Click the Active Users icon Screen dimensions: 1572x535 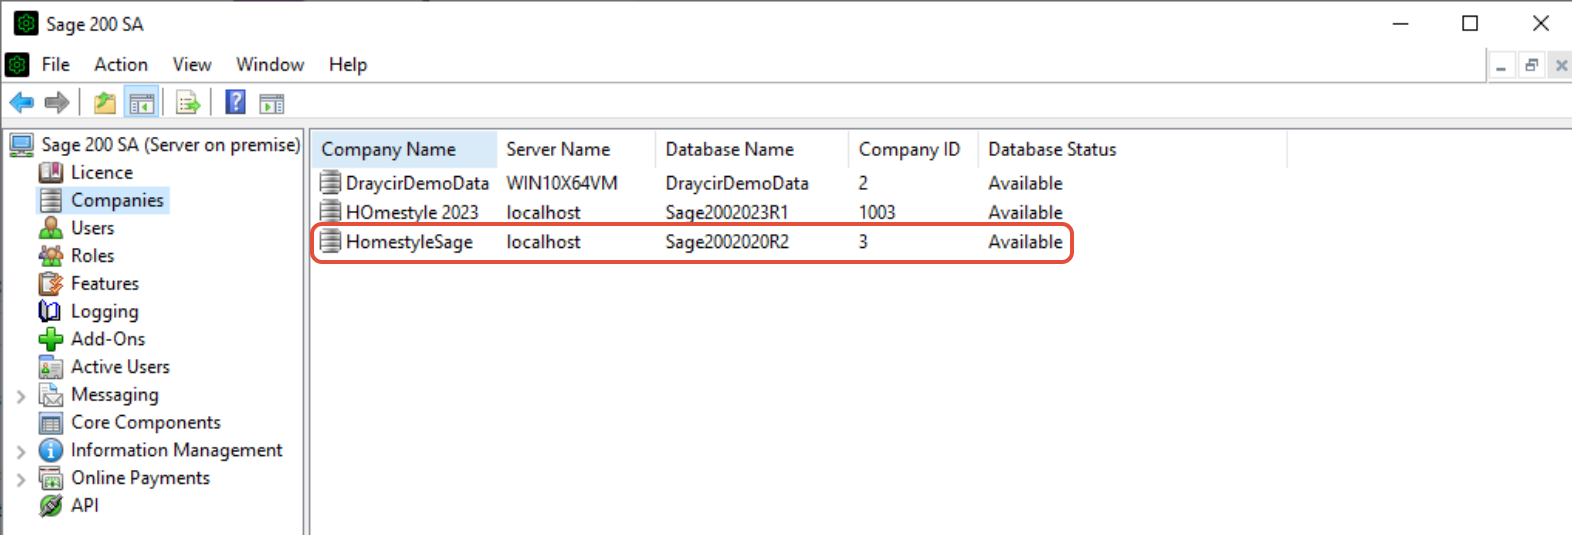51,367
